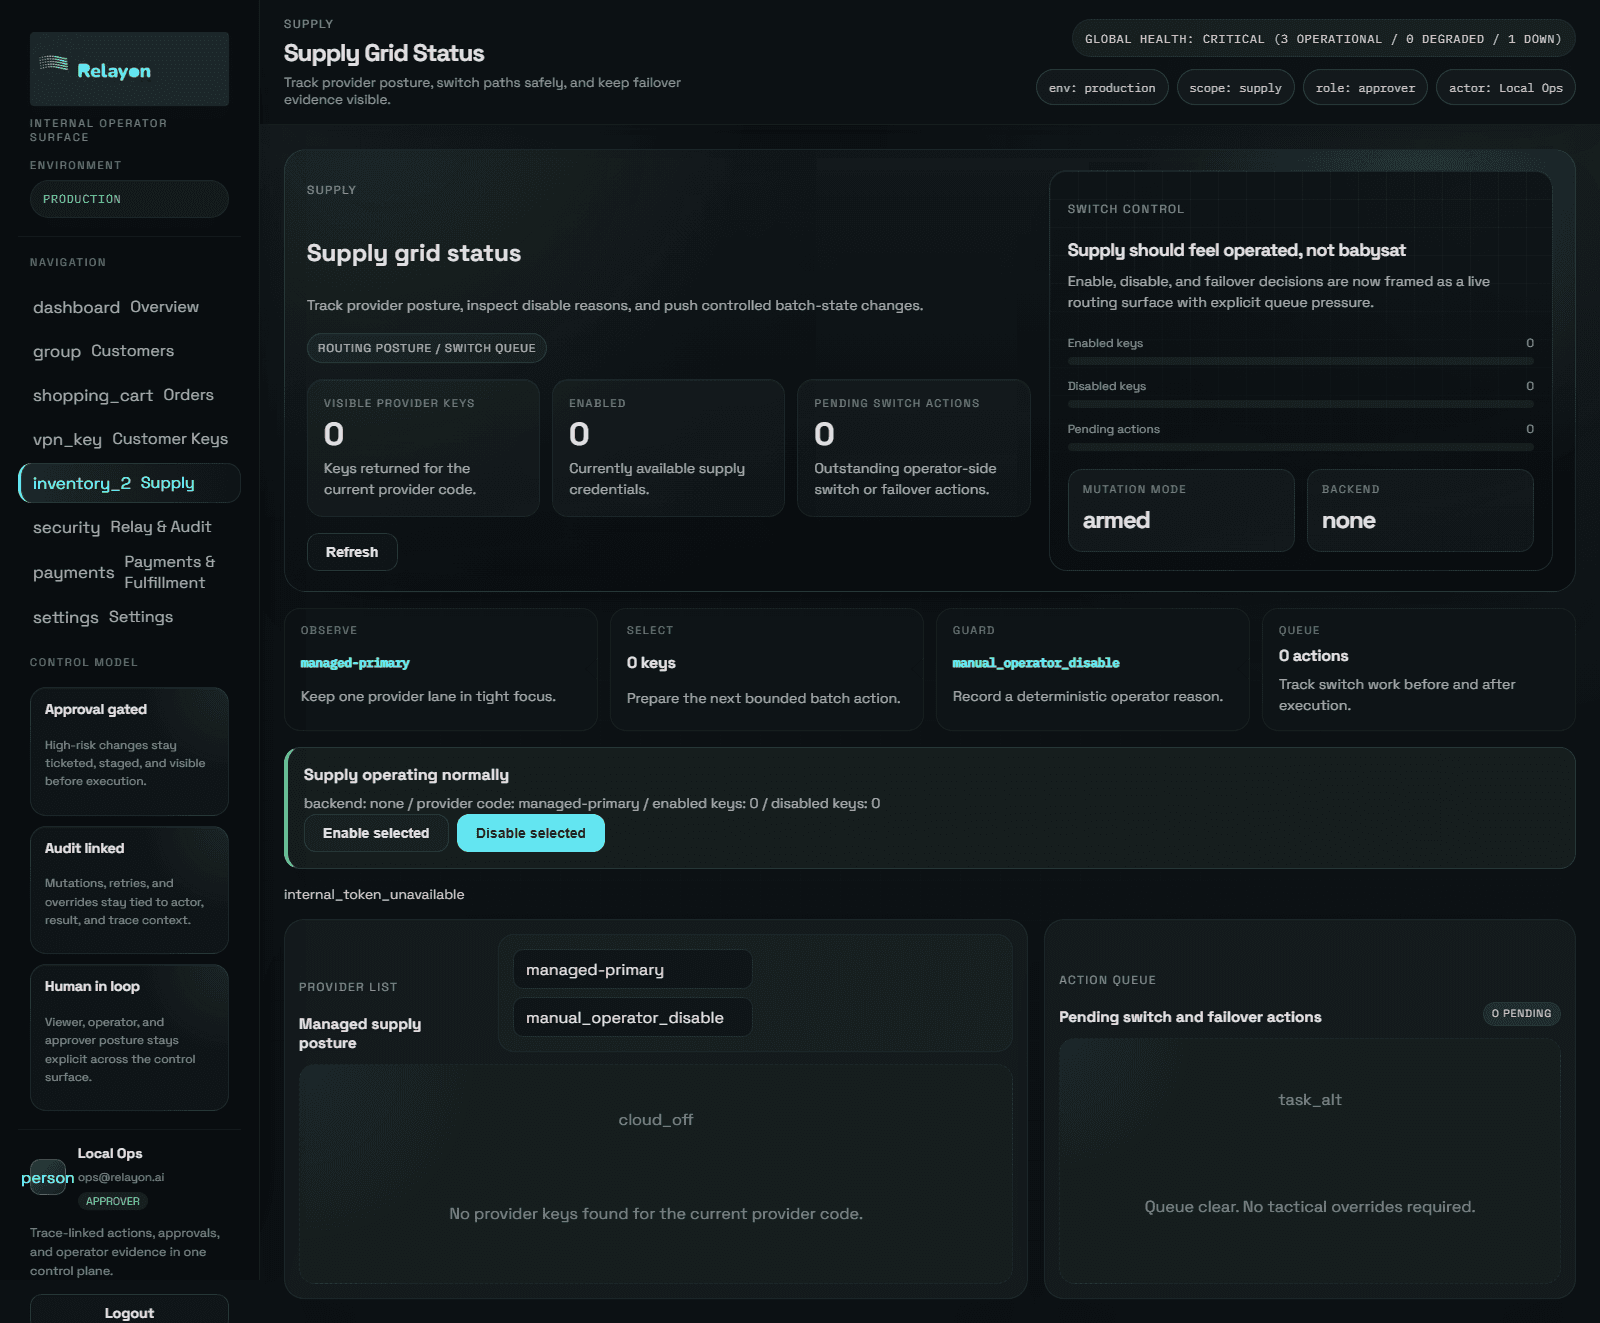
Task: Click the vpn_key icon for Customer Keys
Action: point(67,439)
